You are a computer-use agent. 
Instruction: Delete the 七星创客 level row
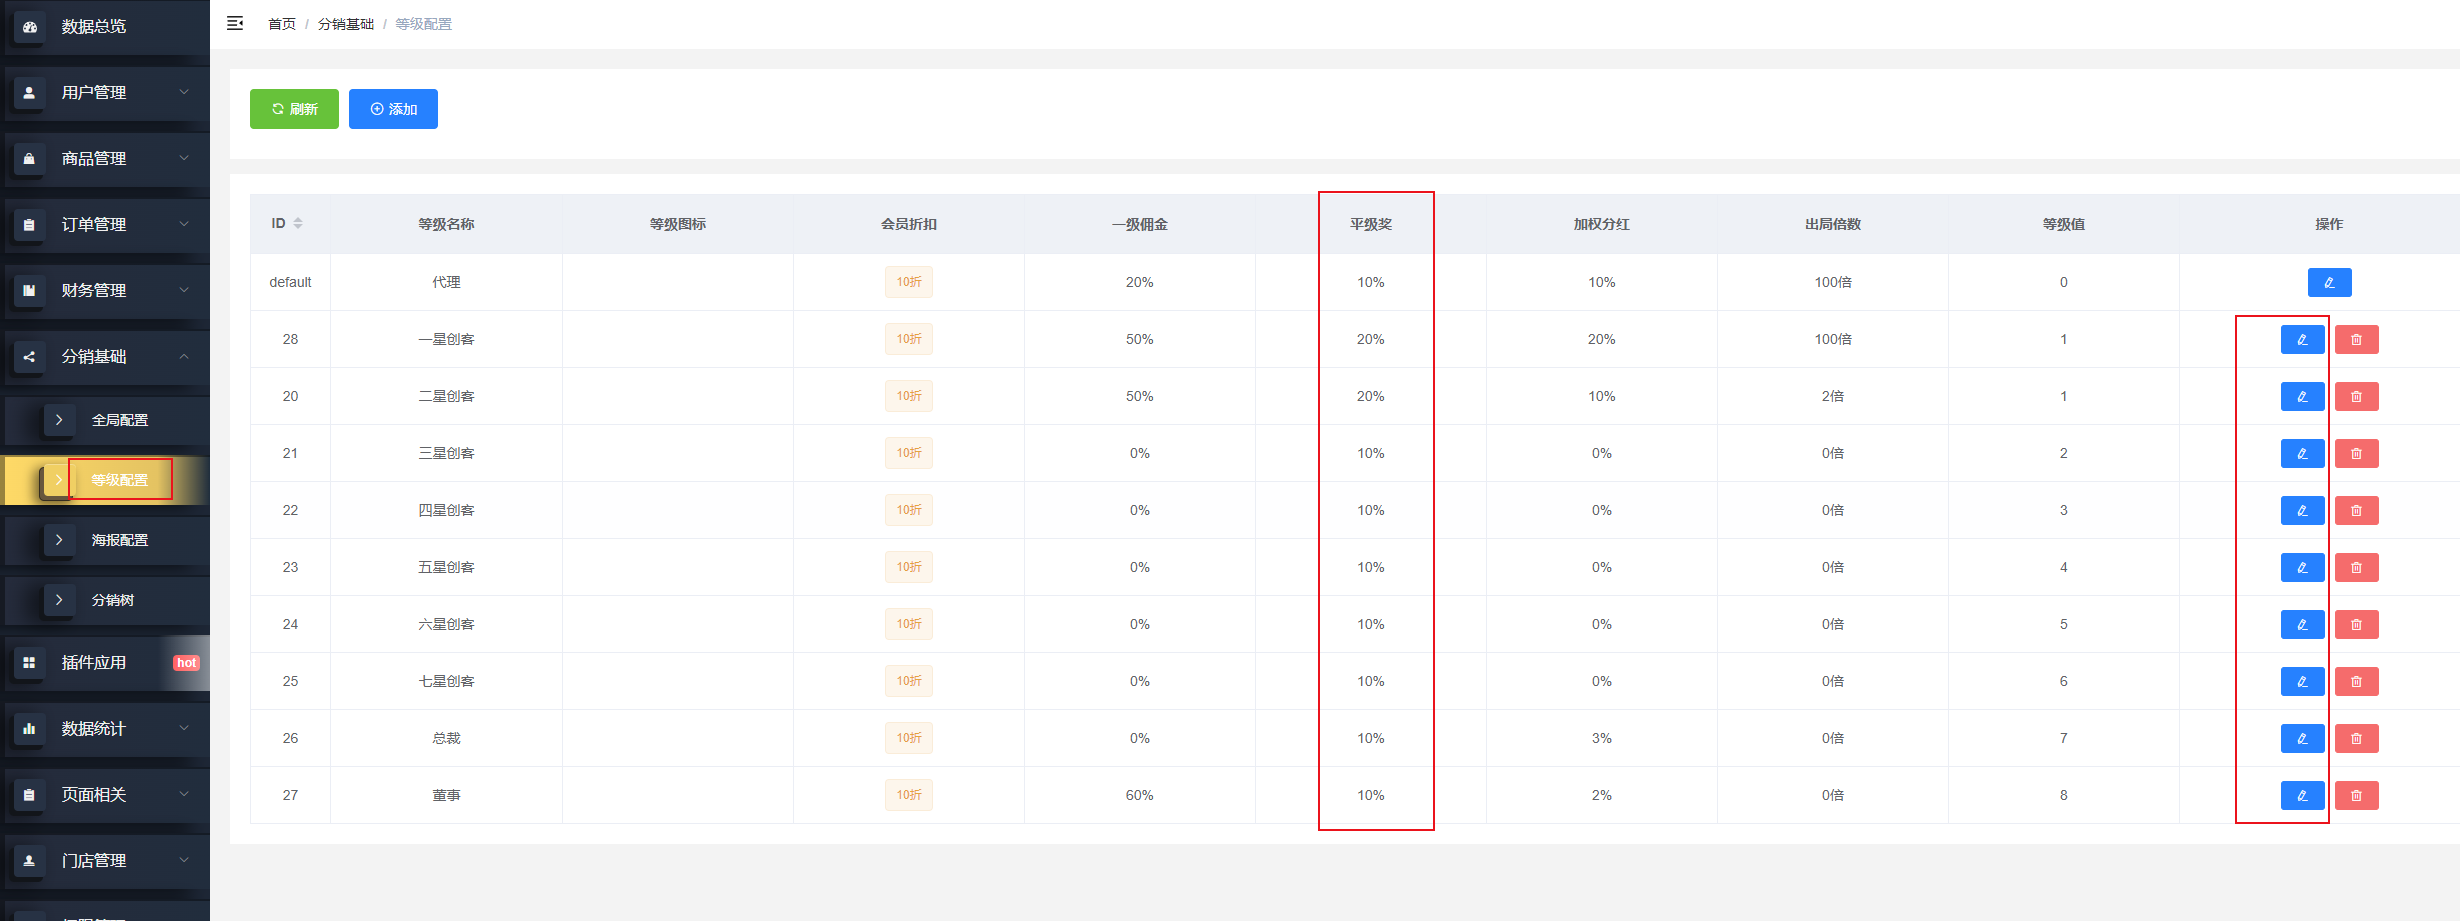tap(2356, 682)
